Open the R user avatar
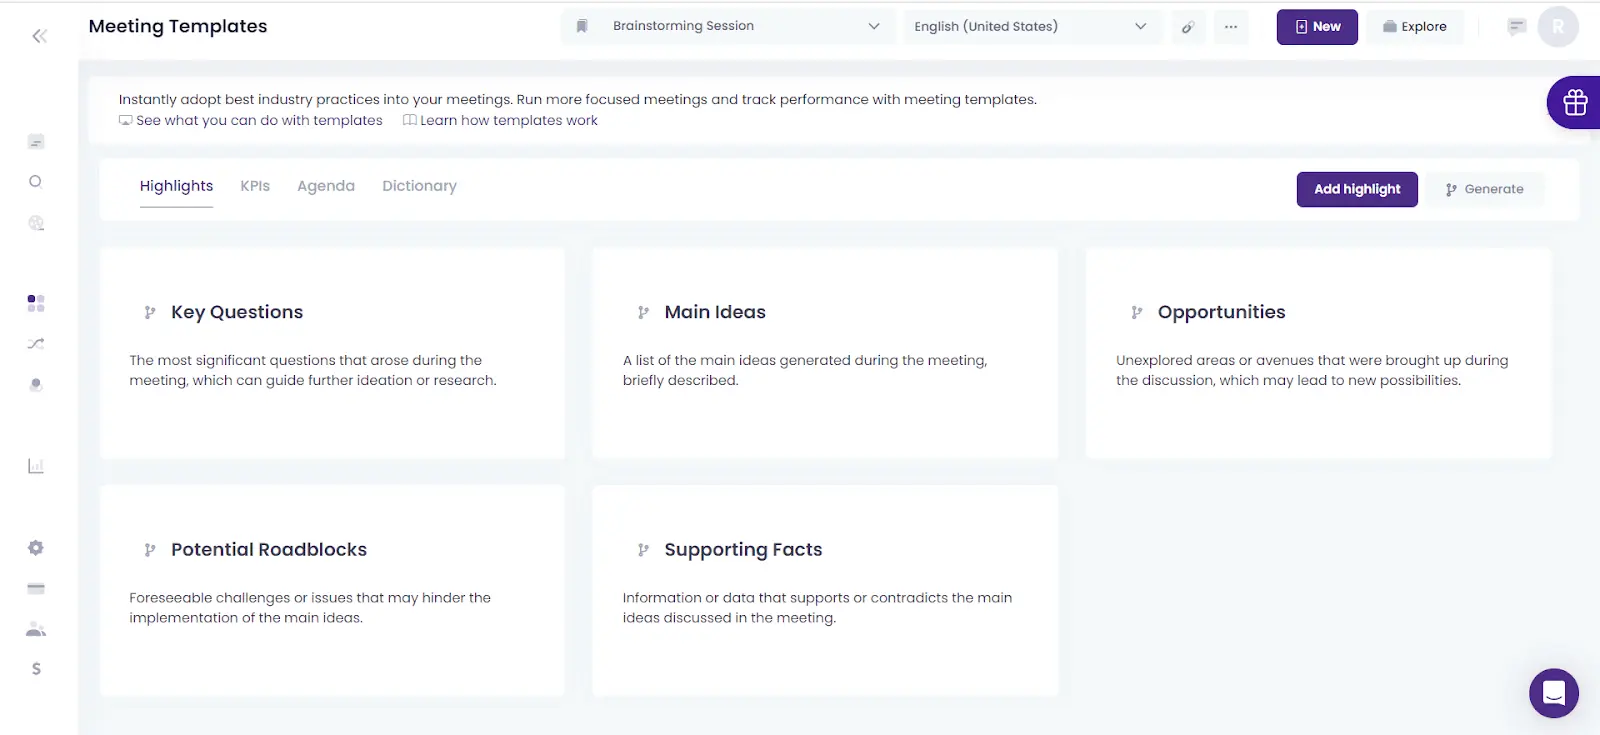This screenshot has width=1600, height=735. (x=1558, y=27)
